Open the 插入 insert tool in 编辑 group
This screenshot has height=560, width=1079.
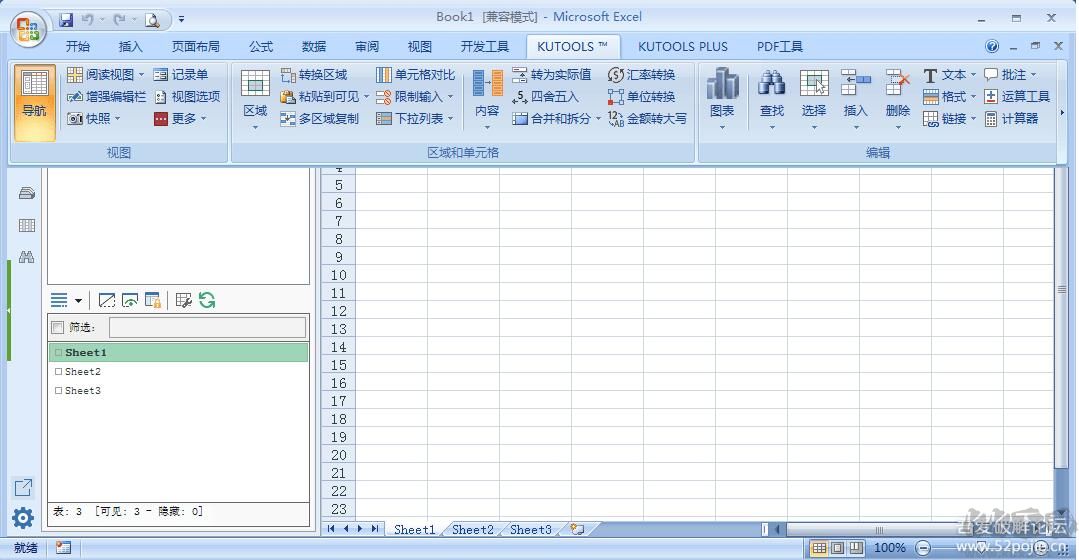click(855, 100)
